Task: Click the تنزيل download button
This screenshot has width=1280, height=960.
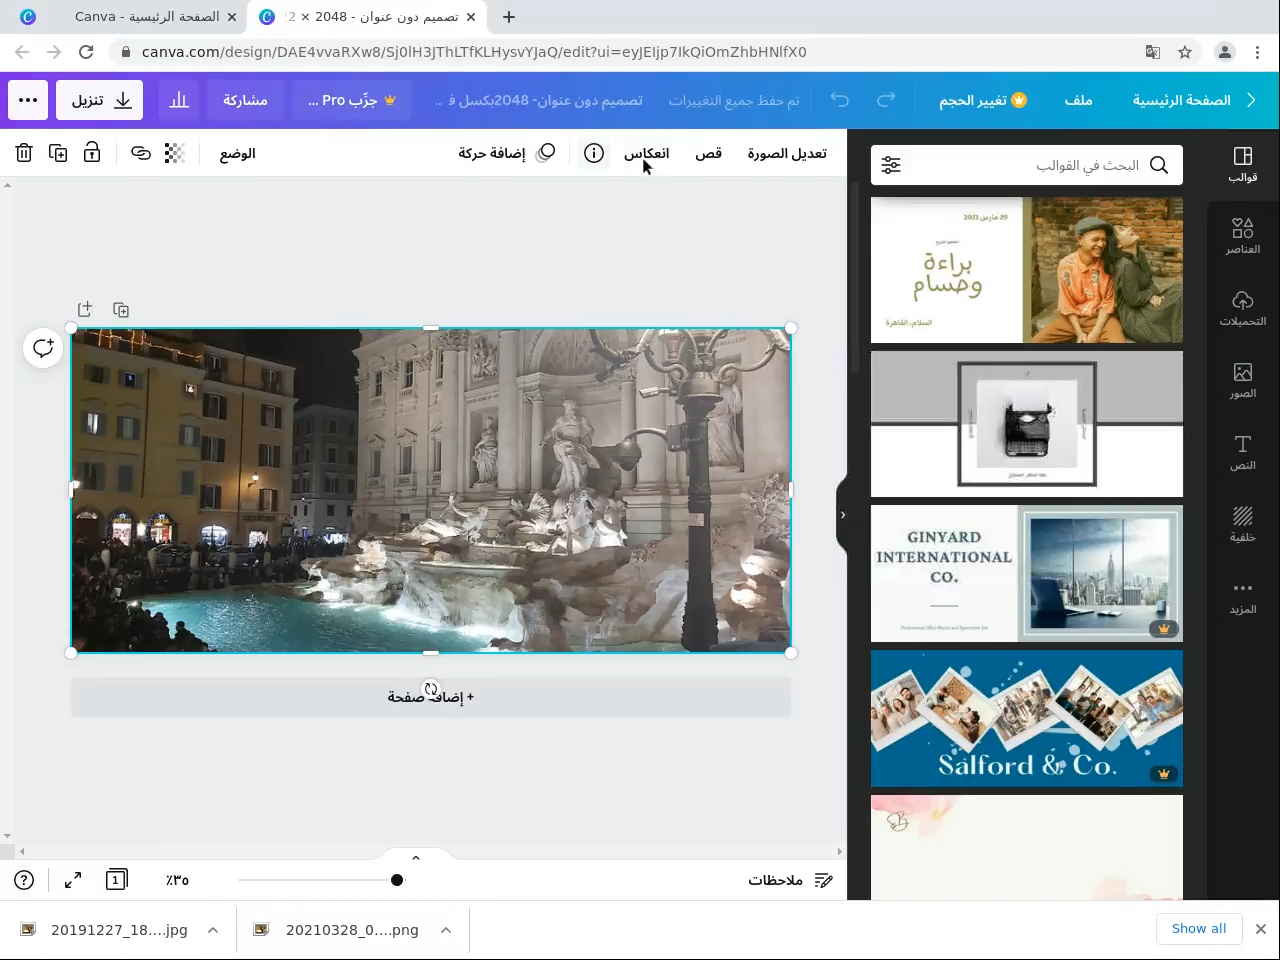Action: click(100, 100)
